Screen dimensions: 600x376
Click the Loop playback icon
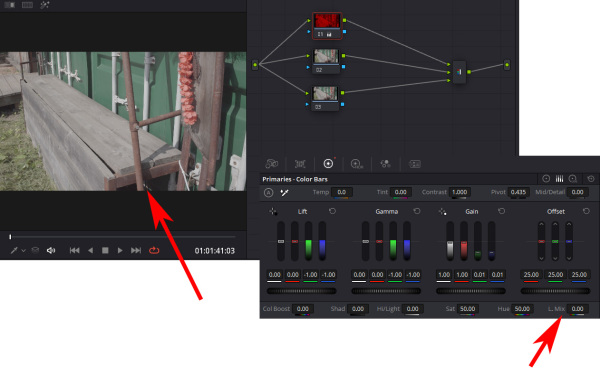(154, 251)
